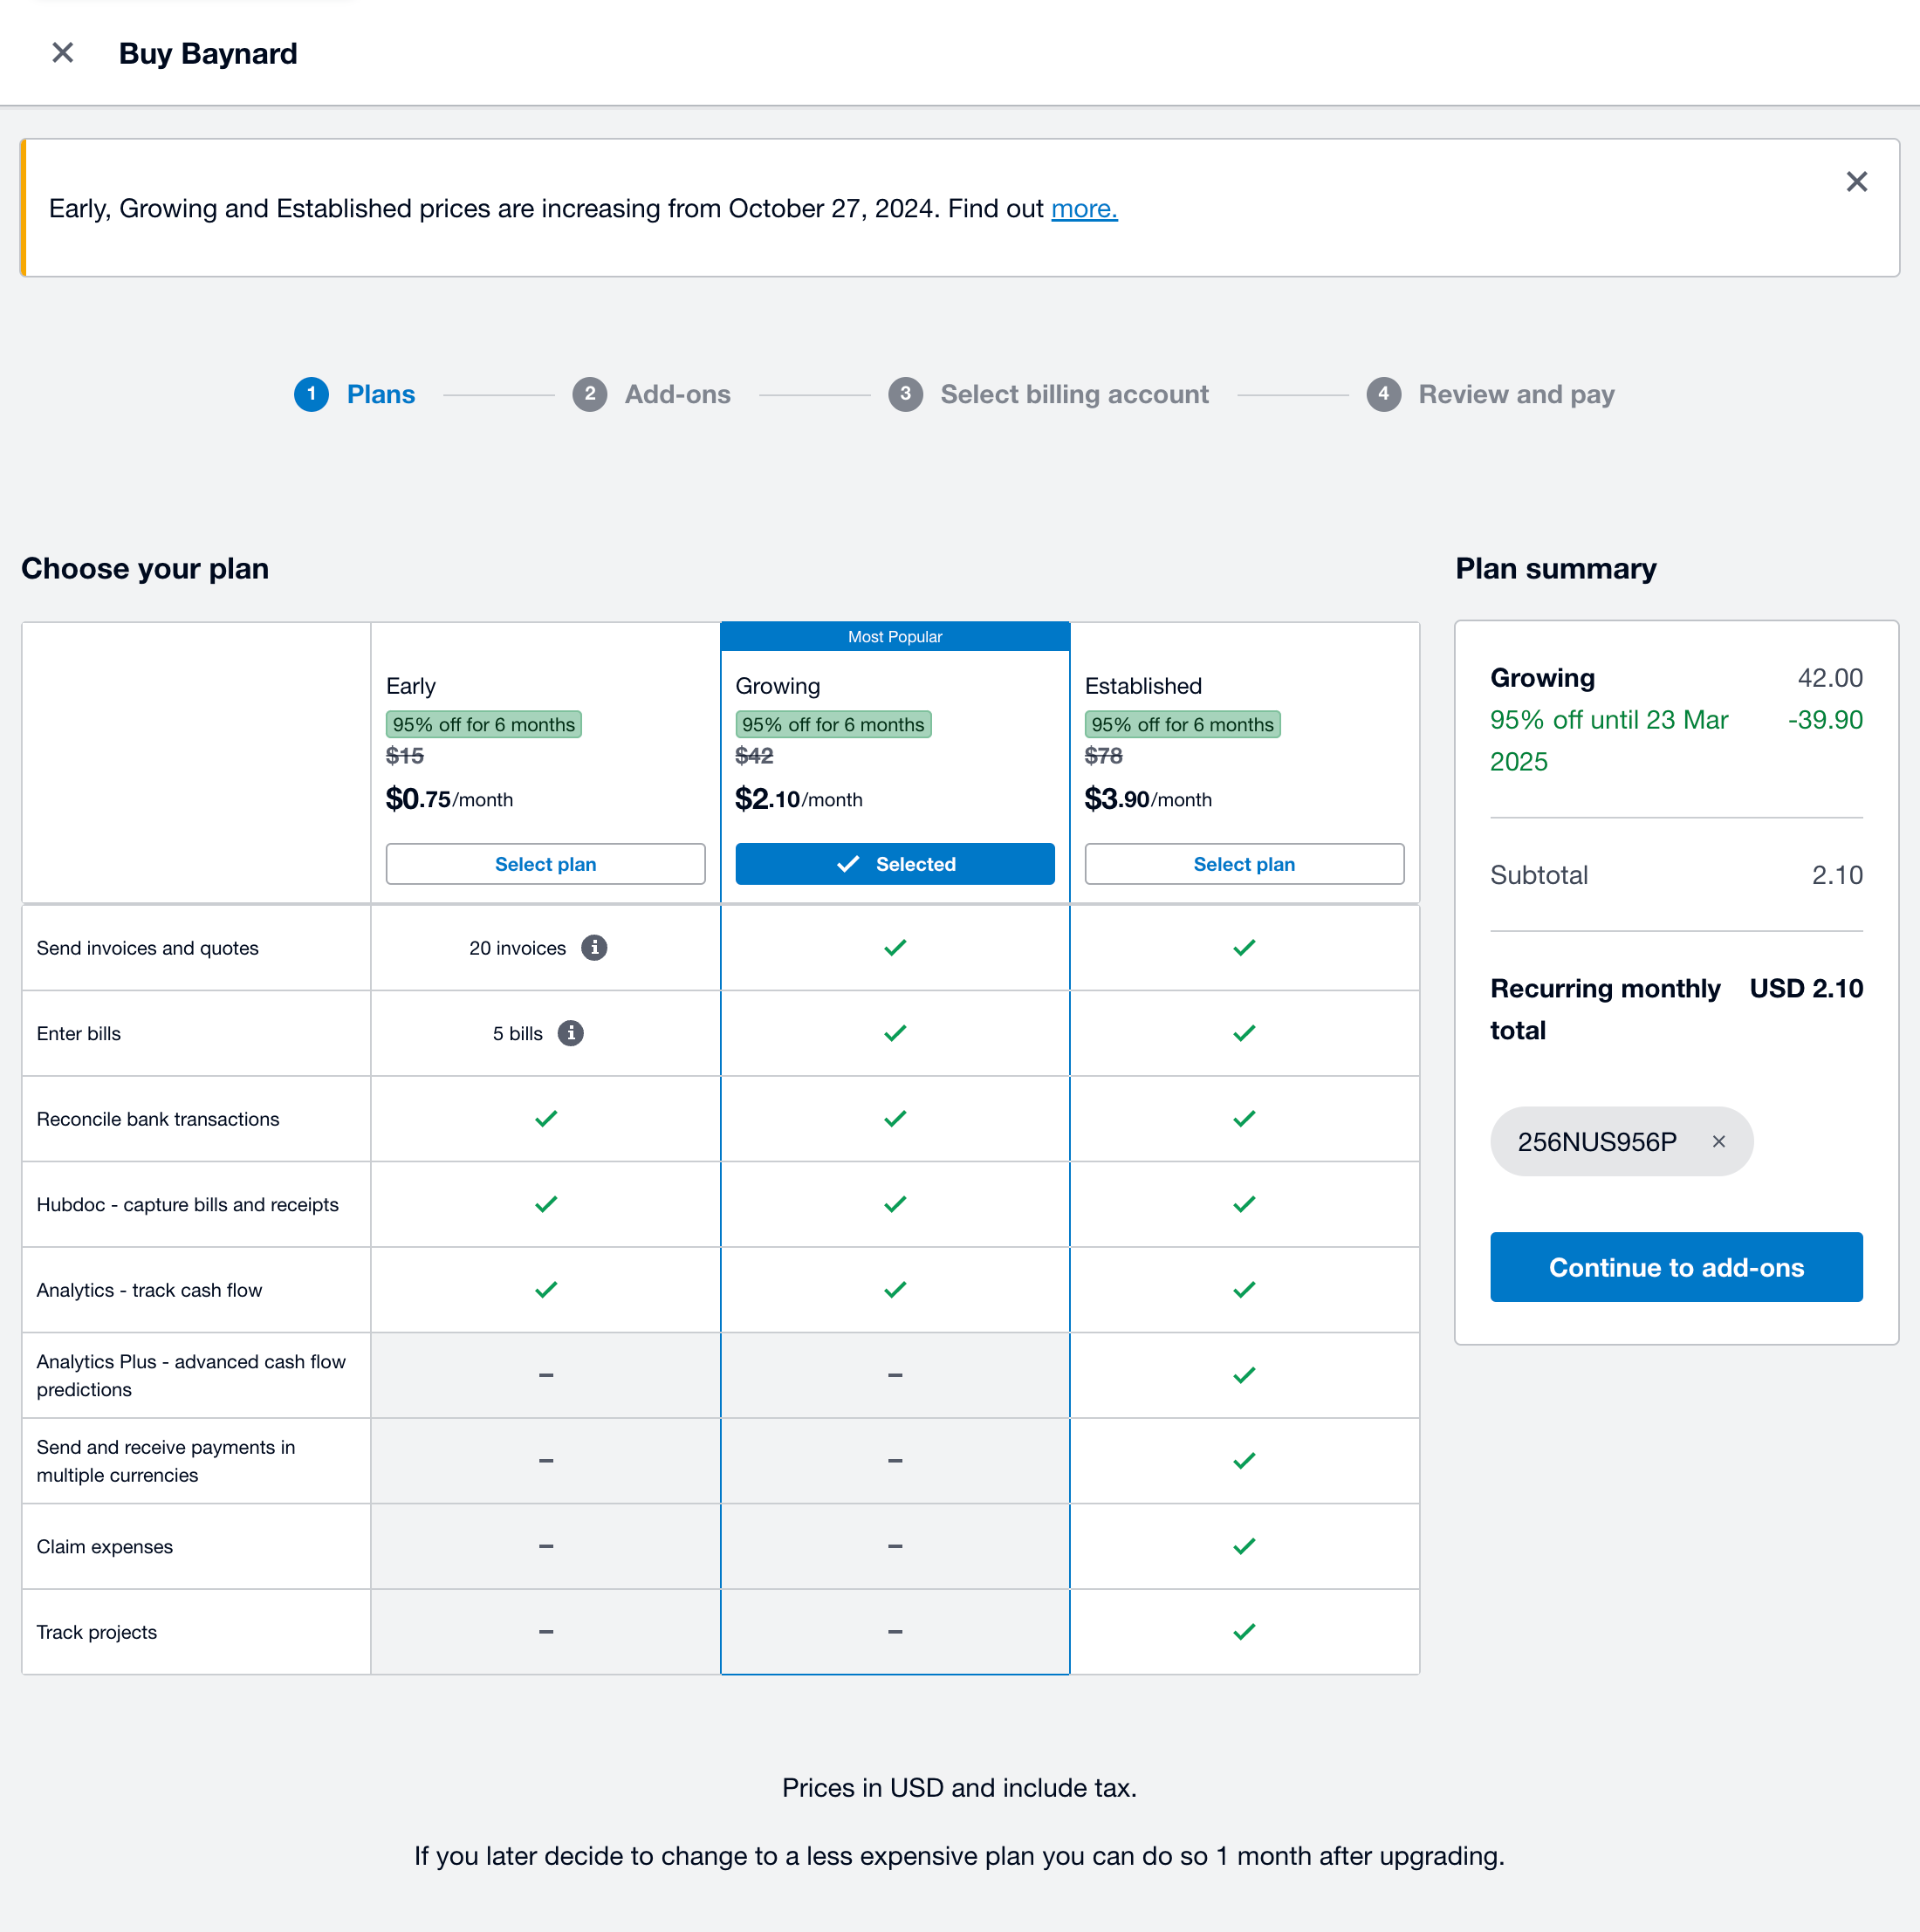The height and width of the screenshot is (1932, 1920).
Task: Click step 3 billing account circle icon
Action: pos(905,395)
